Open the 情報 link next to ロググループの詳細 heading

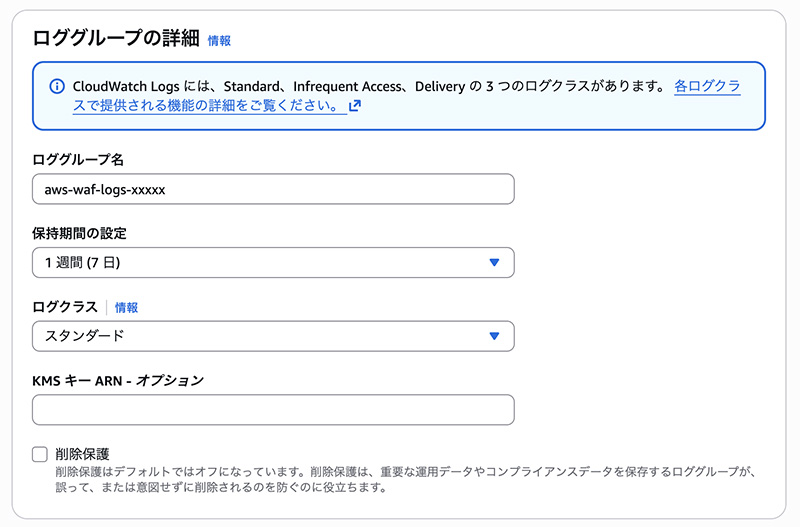(x=219, y=41)
